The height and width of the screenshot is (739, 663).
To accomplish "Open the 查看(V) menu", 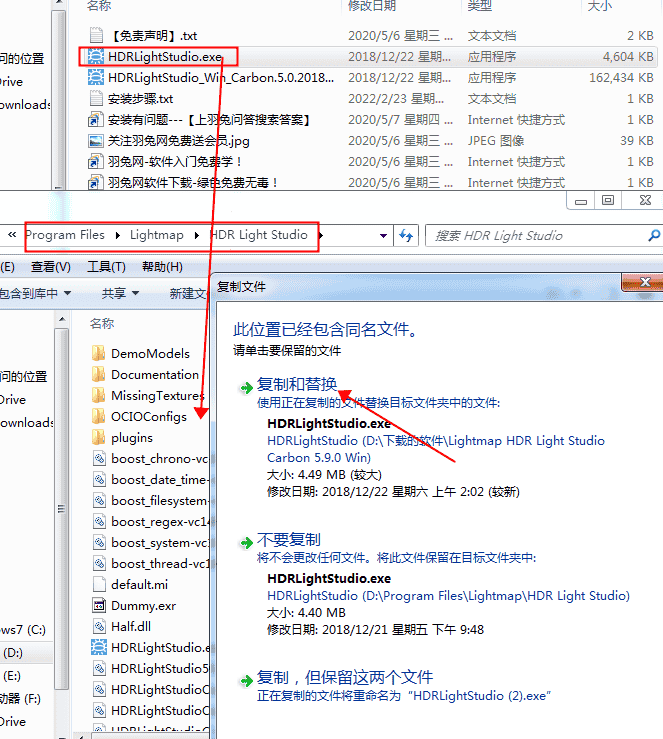I will point(50,267).
